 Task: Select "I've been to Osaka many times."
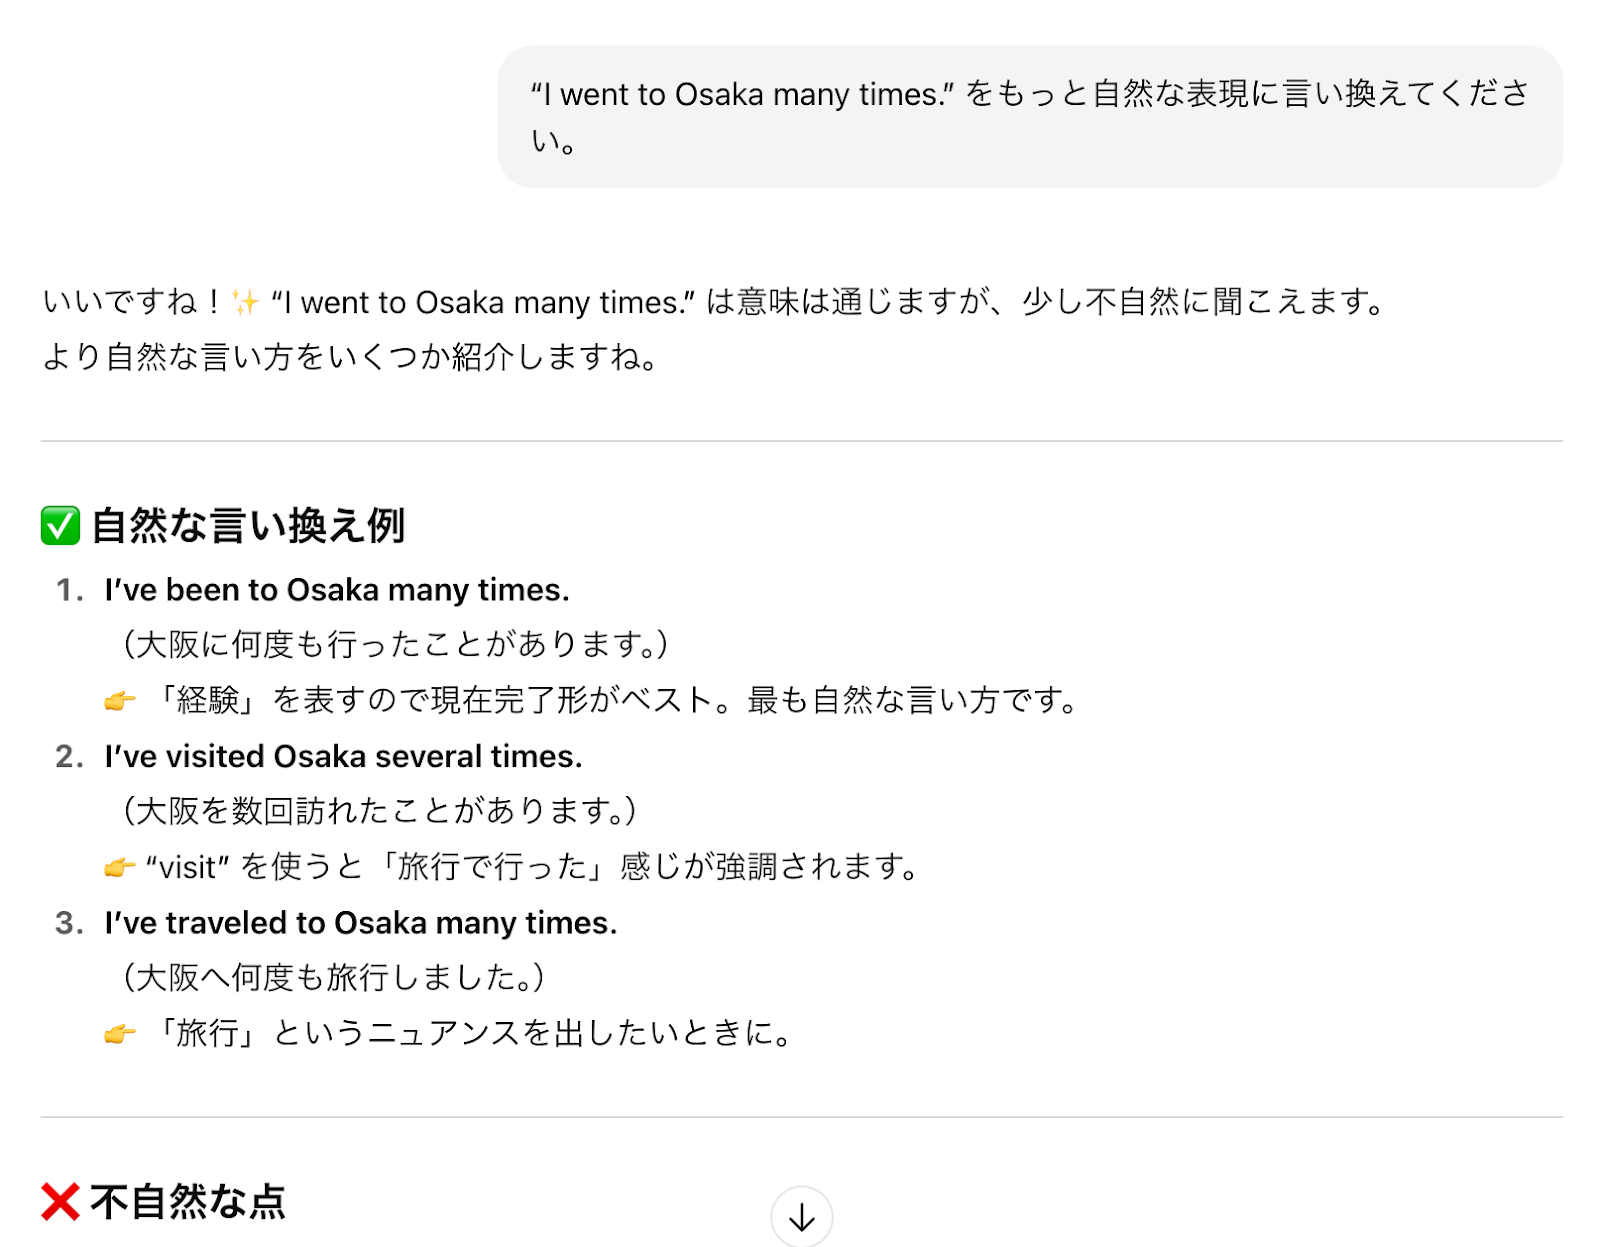[337, 590]
